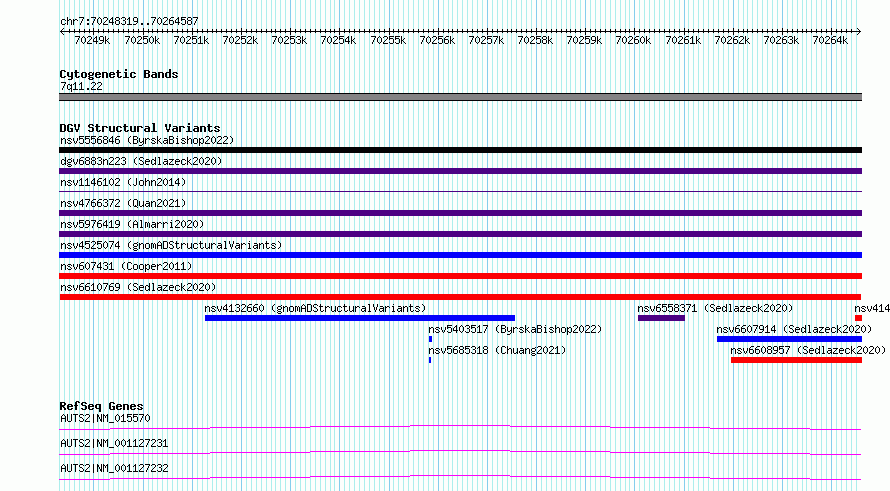Click the nsv4132660 (gnomADStructuralVariants) label
Viewport: 890px width, 491px height.
[315, 308]
